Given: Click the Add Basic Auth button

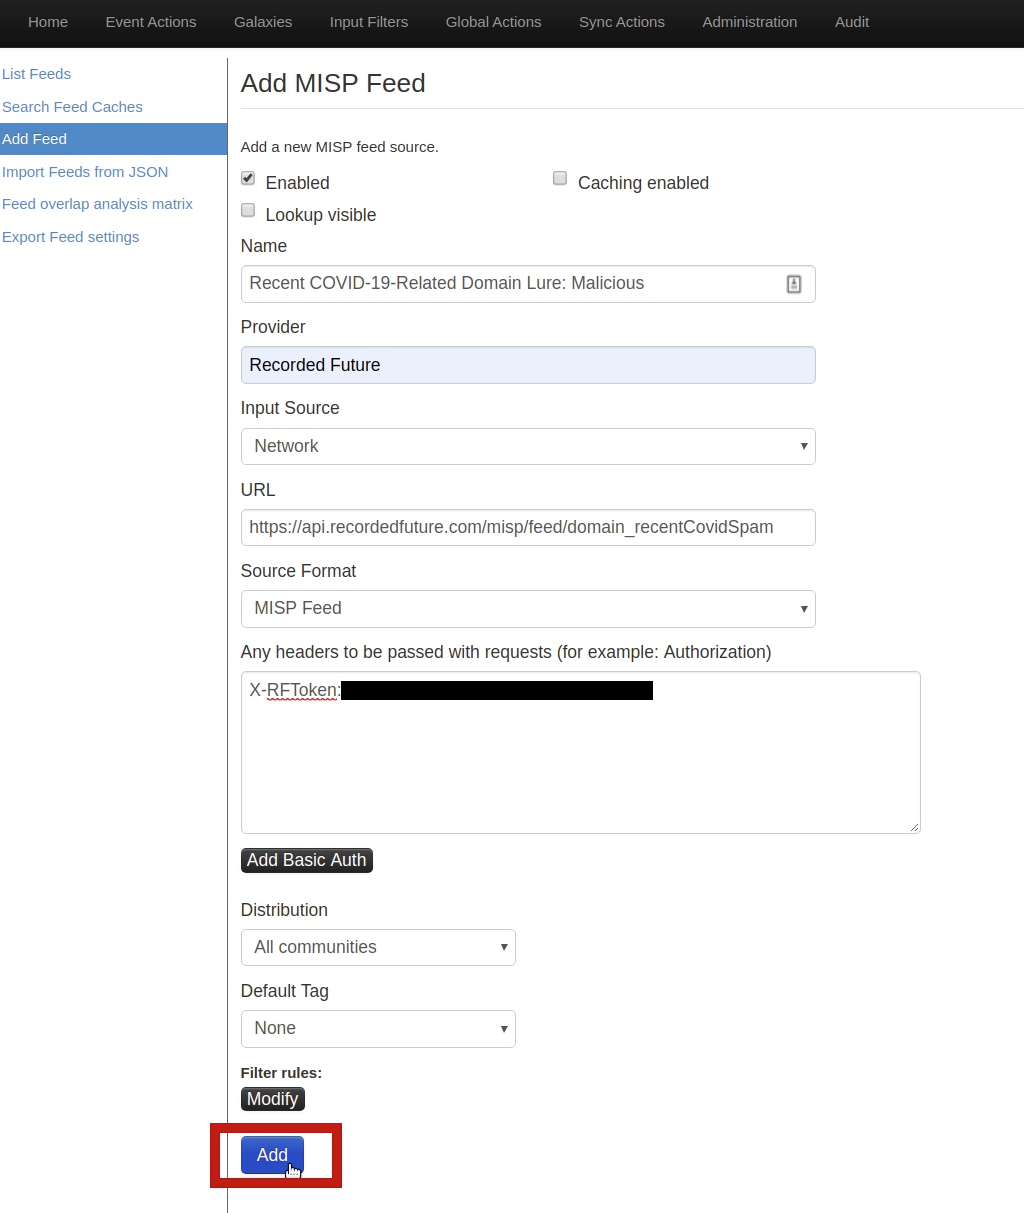Looking at the screenshot, I should click(306, 860).
